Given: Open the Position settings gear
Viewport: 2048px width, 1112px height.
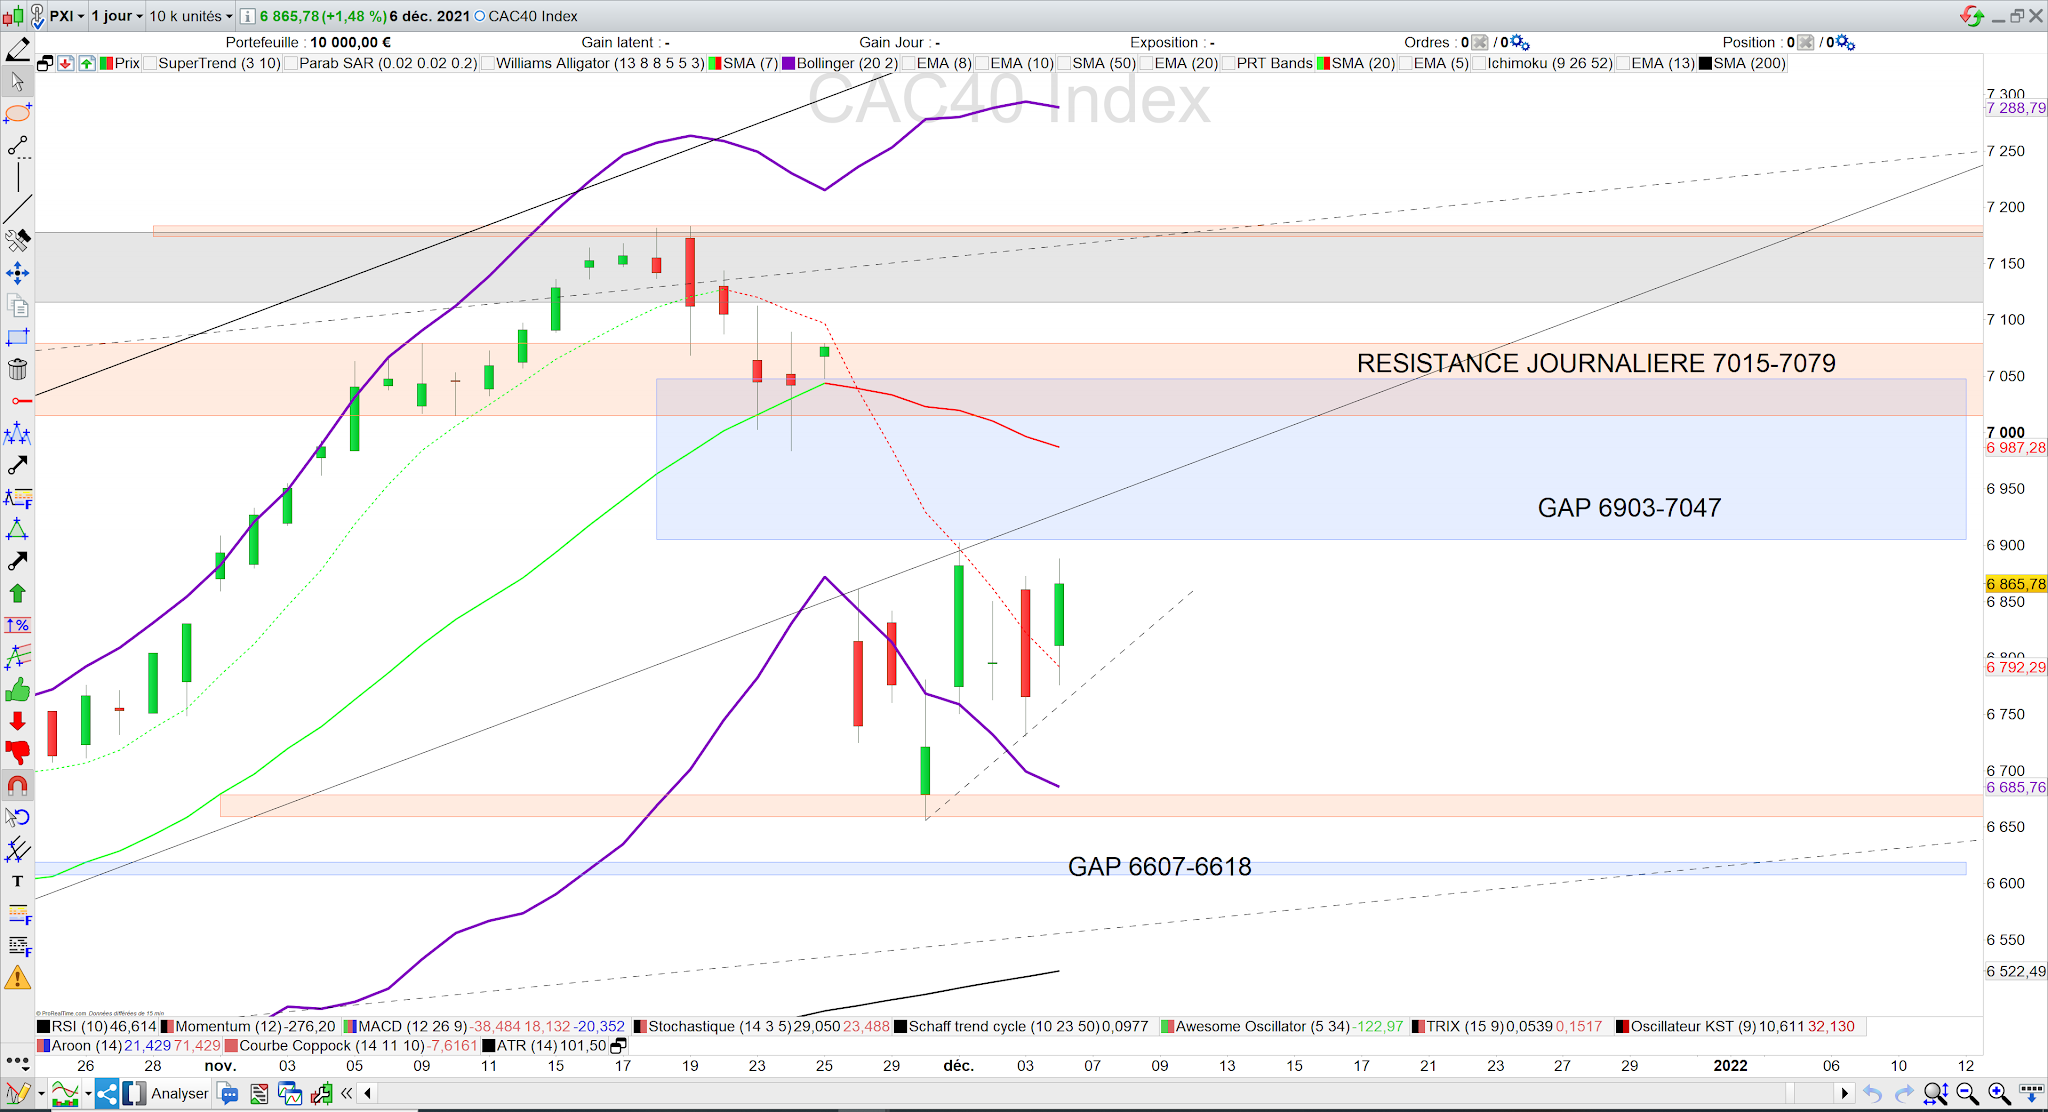Looking at the screenshot, I should pyautogui.click(x=1846, y=42).
